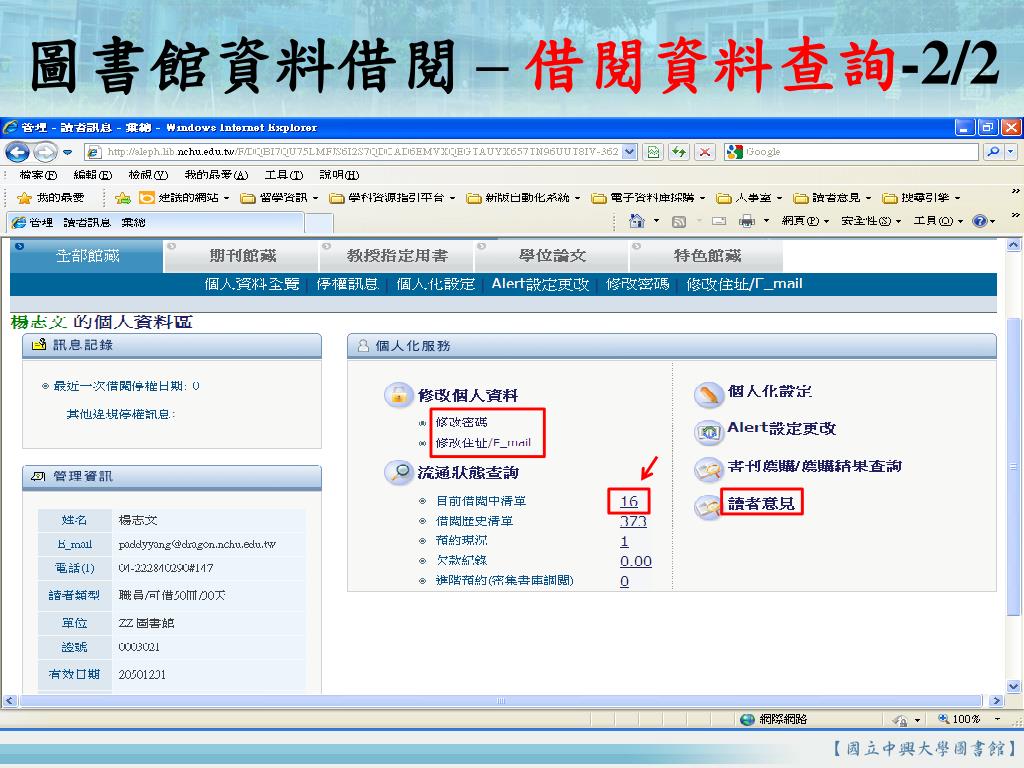This screenshot has height=768, width=1024.
Task: Click the browser Back arrow button
Action: pos(17,152)
